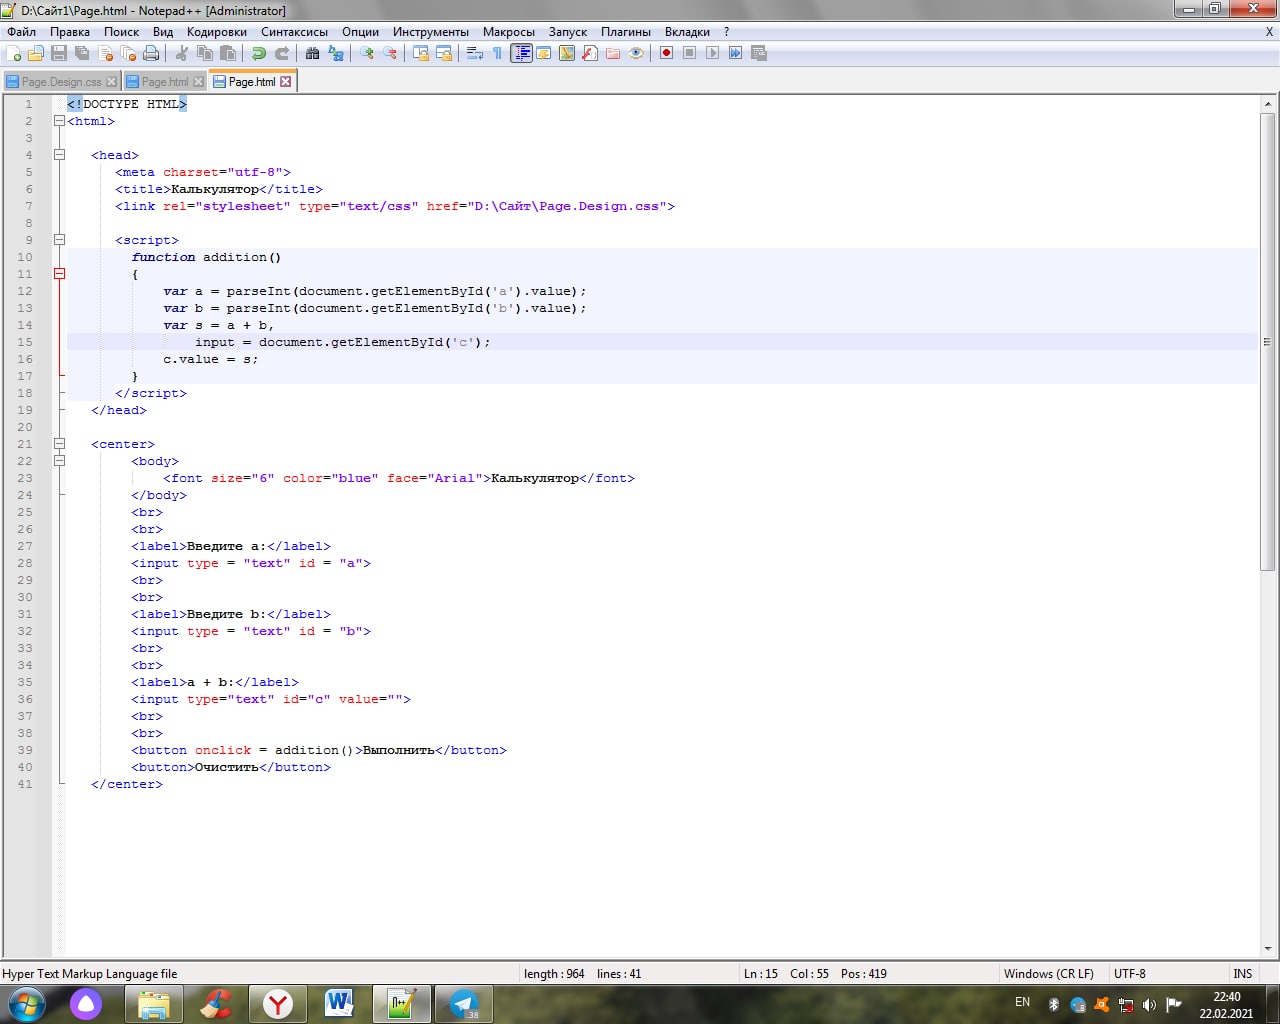Close the current document via the toolbar icon
This screenshot has height=1024, width=1280.
click(105, 53)
